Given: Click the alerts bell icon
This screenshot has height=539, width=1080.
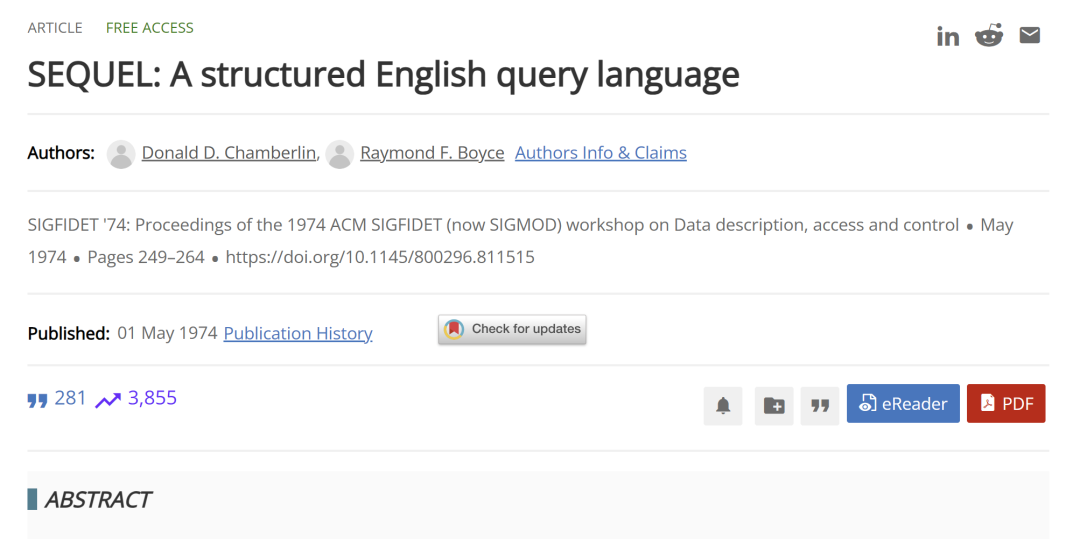Looking at the screenshot, I should point(723,405).
